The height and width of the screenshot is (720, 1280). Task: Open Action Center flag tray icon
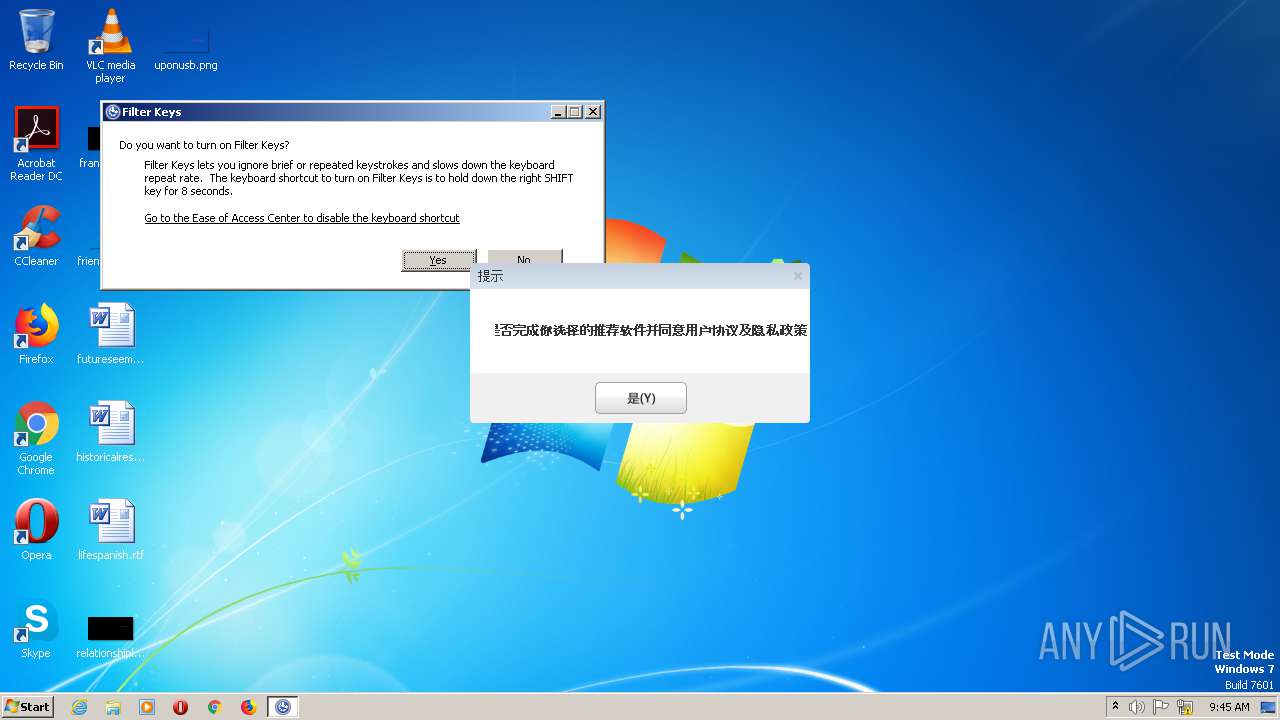click(x=1162, y=707)
